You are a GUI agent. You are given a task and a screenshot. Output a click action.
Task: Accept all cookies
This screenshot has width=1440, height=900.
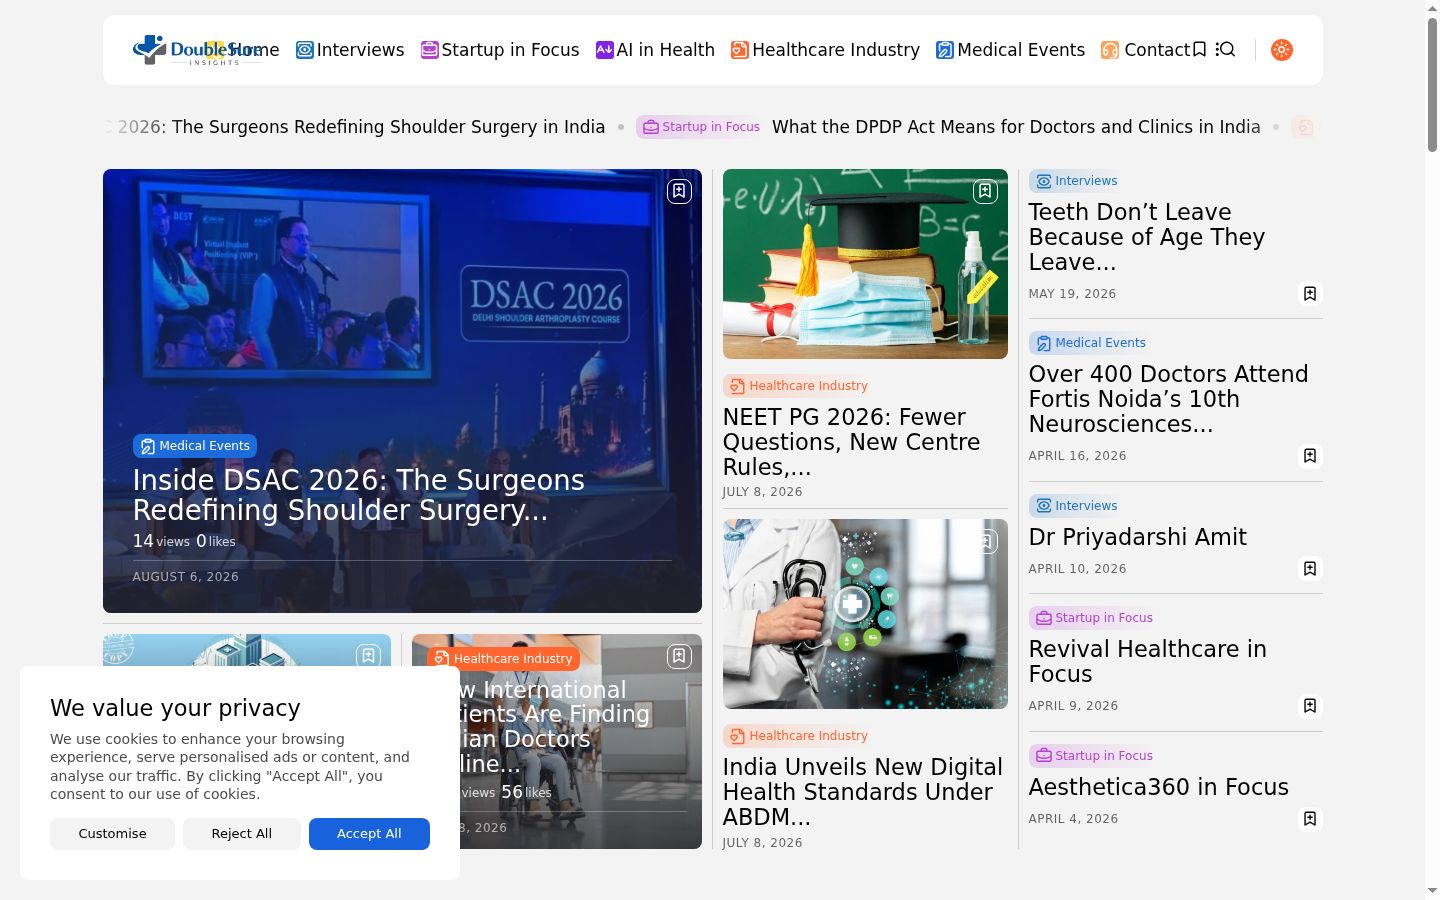(369, 834)
